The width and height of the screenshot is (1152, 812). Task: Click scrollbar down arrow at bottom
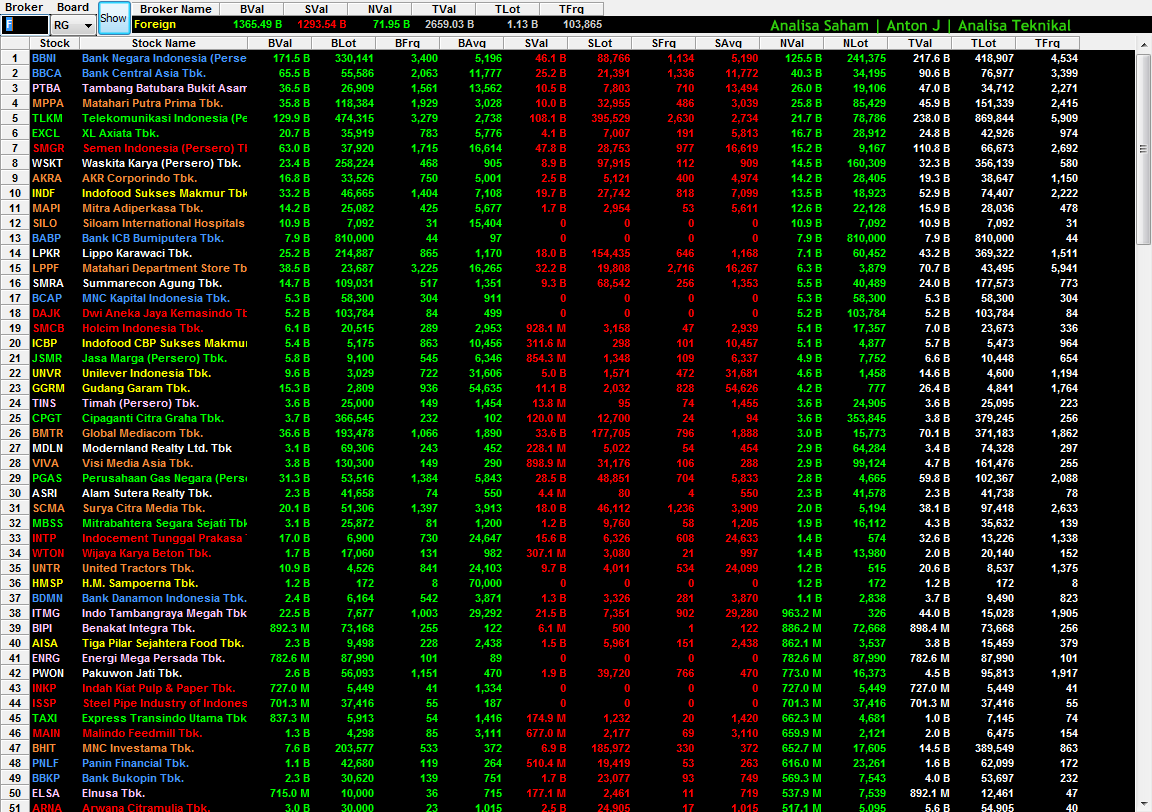click(x=1144, y=805)
